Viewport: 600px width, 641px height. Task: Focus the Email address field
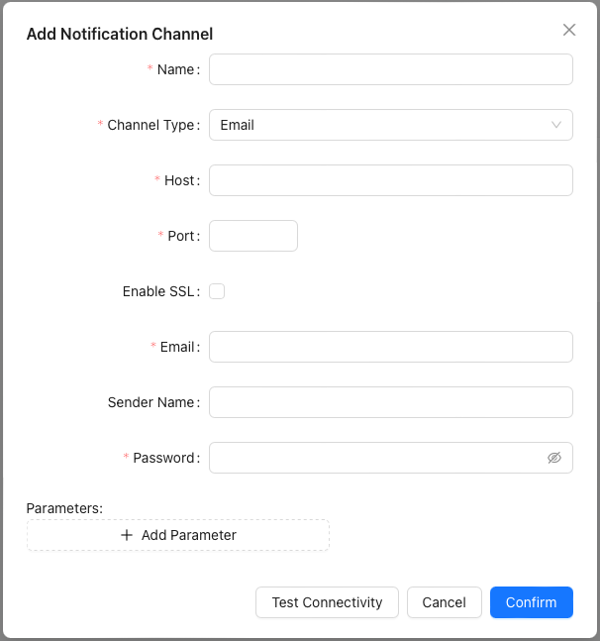coord(391,347)
